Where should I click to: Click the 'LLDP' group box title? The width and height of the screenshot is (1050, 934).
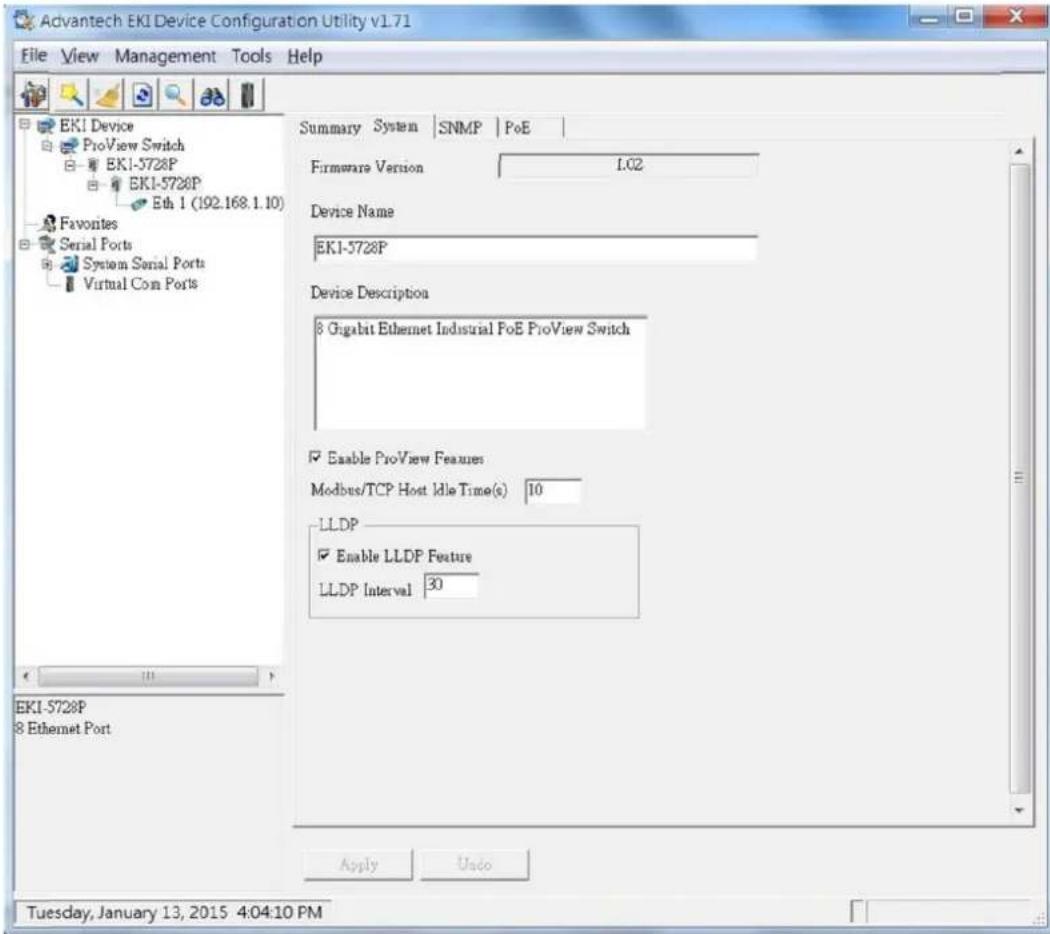(338, 525)
